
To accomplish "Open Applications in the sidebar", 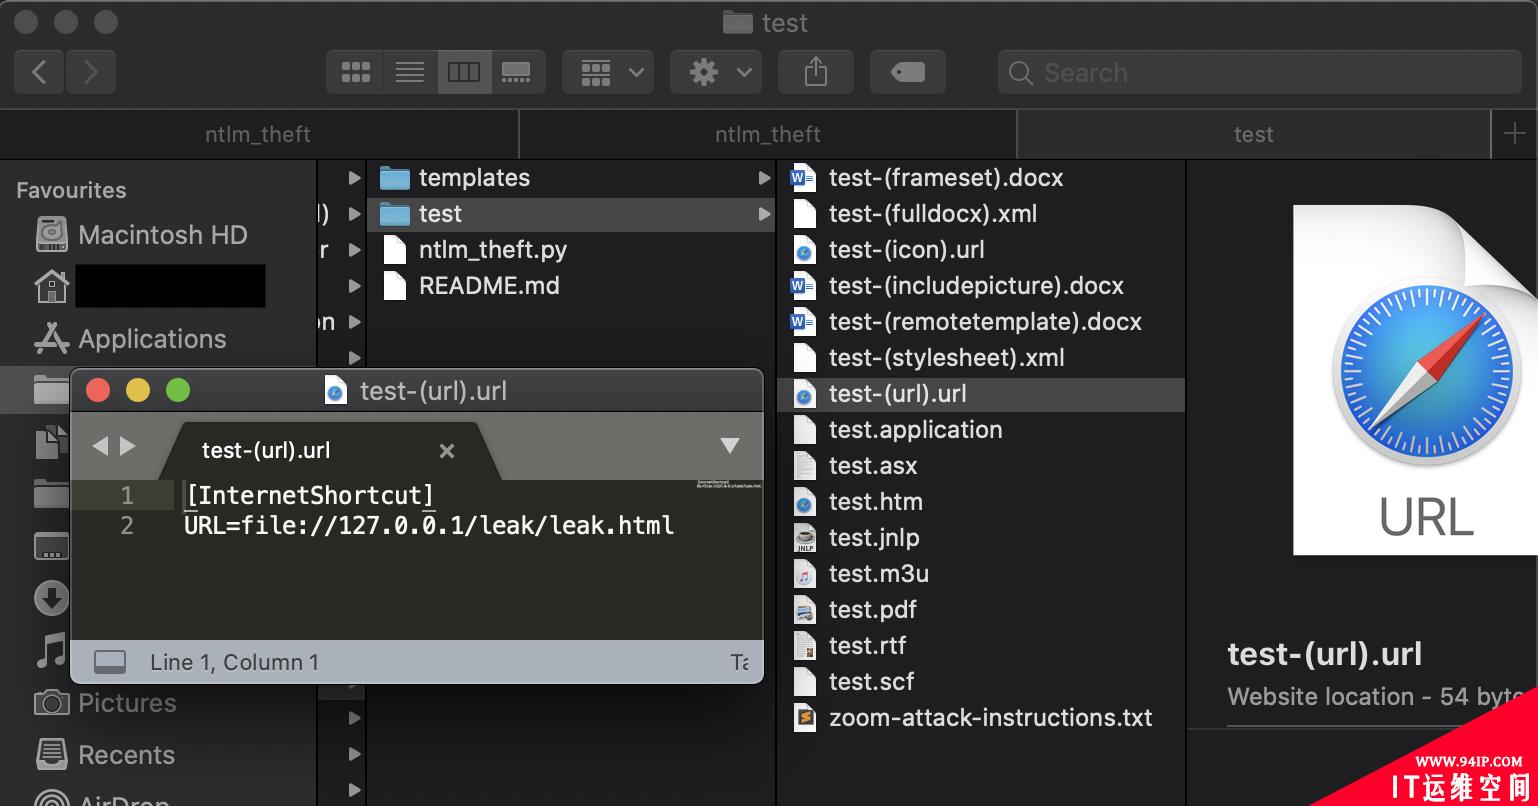I will (130, 339).
